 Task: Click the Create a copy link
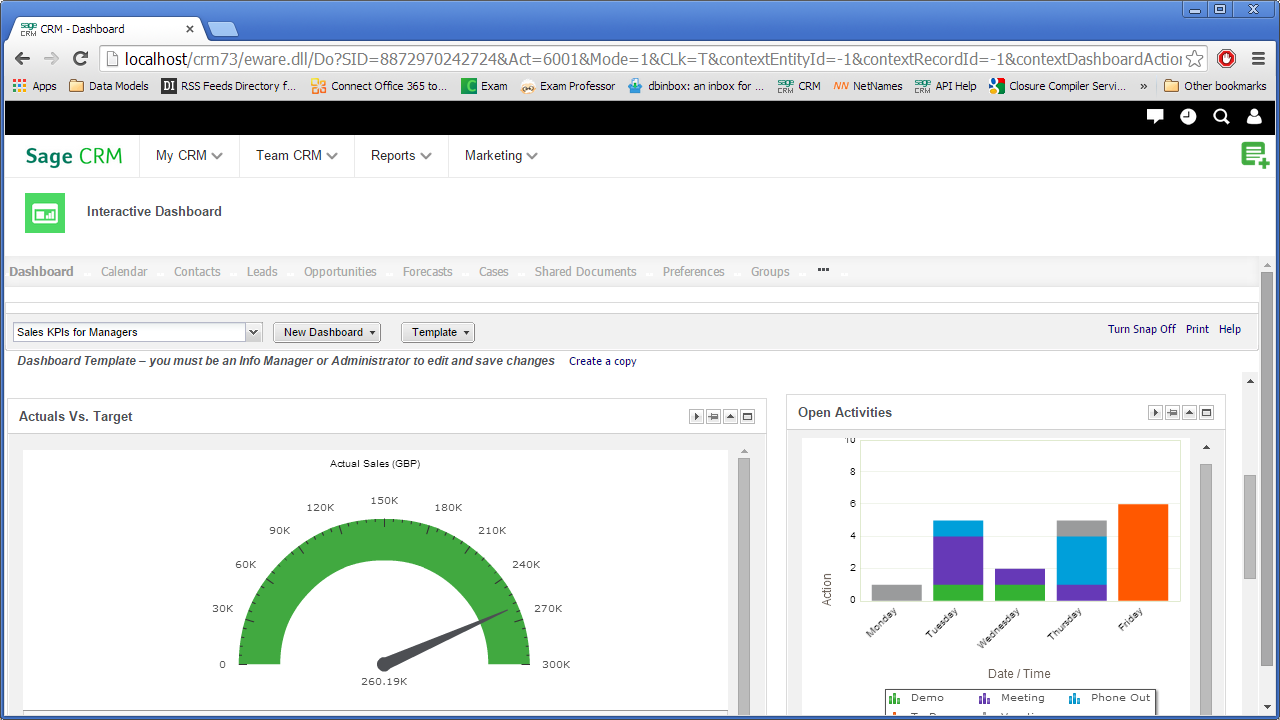pos(602,361)
